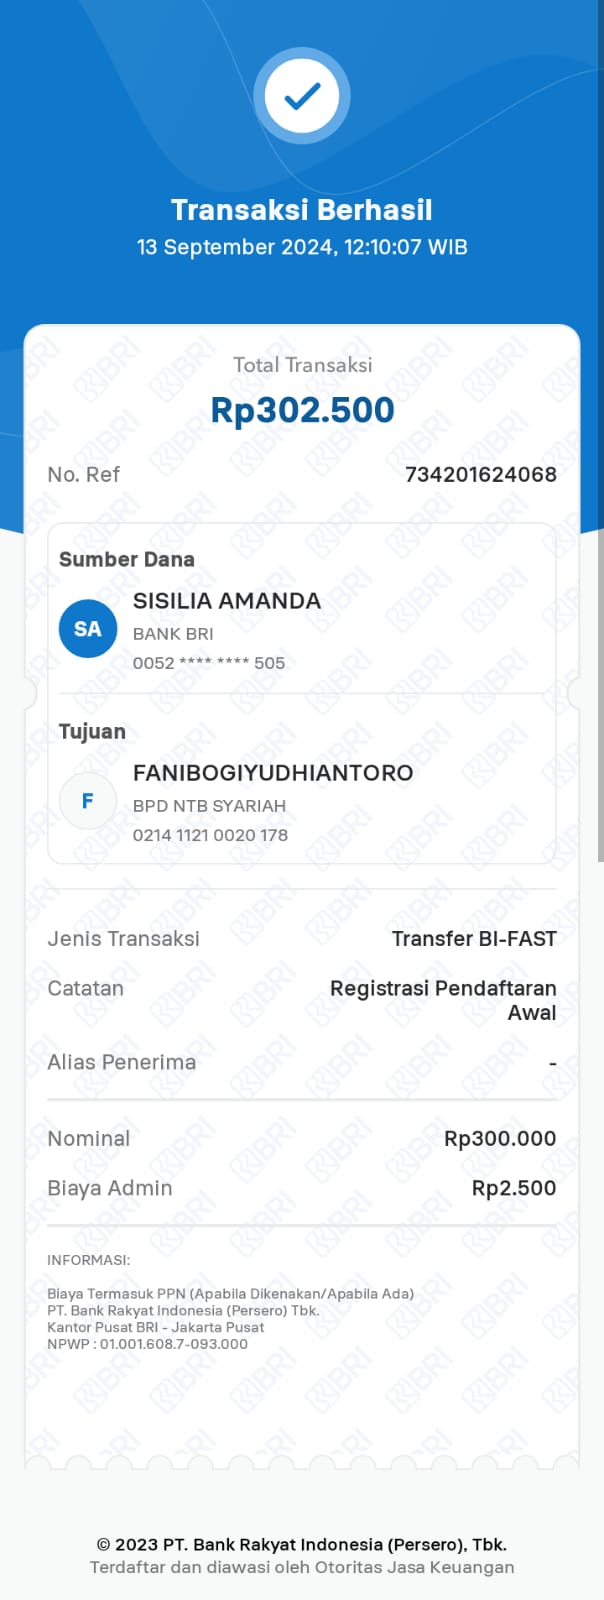The height and width of the screenshot is (1600, 604).
Task: Select the NPWP number in Informasi
Action: pos(172,1344)
